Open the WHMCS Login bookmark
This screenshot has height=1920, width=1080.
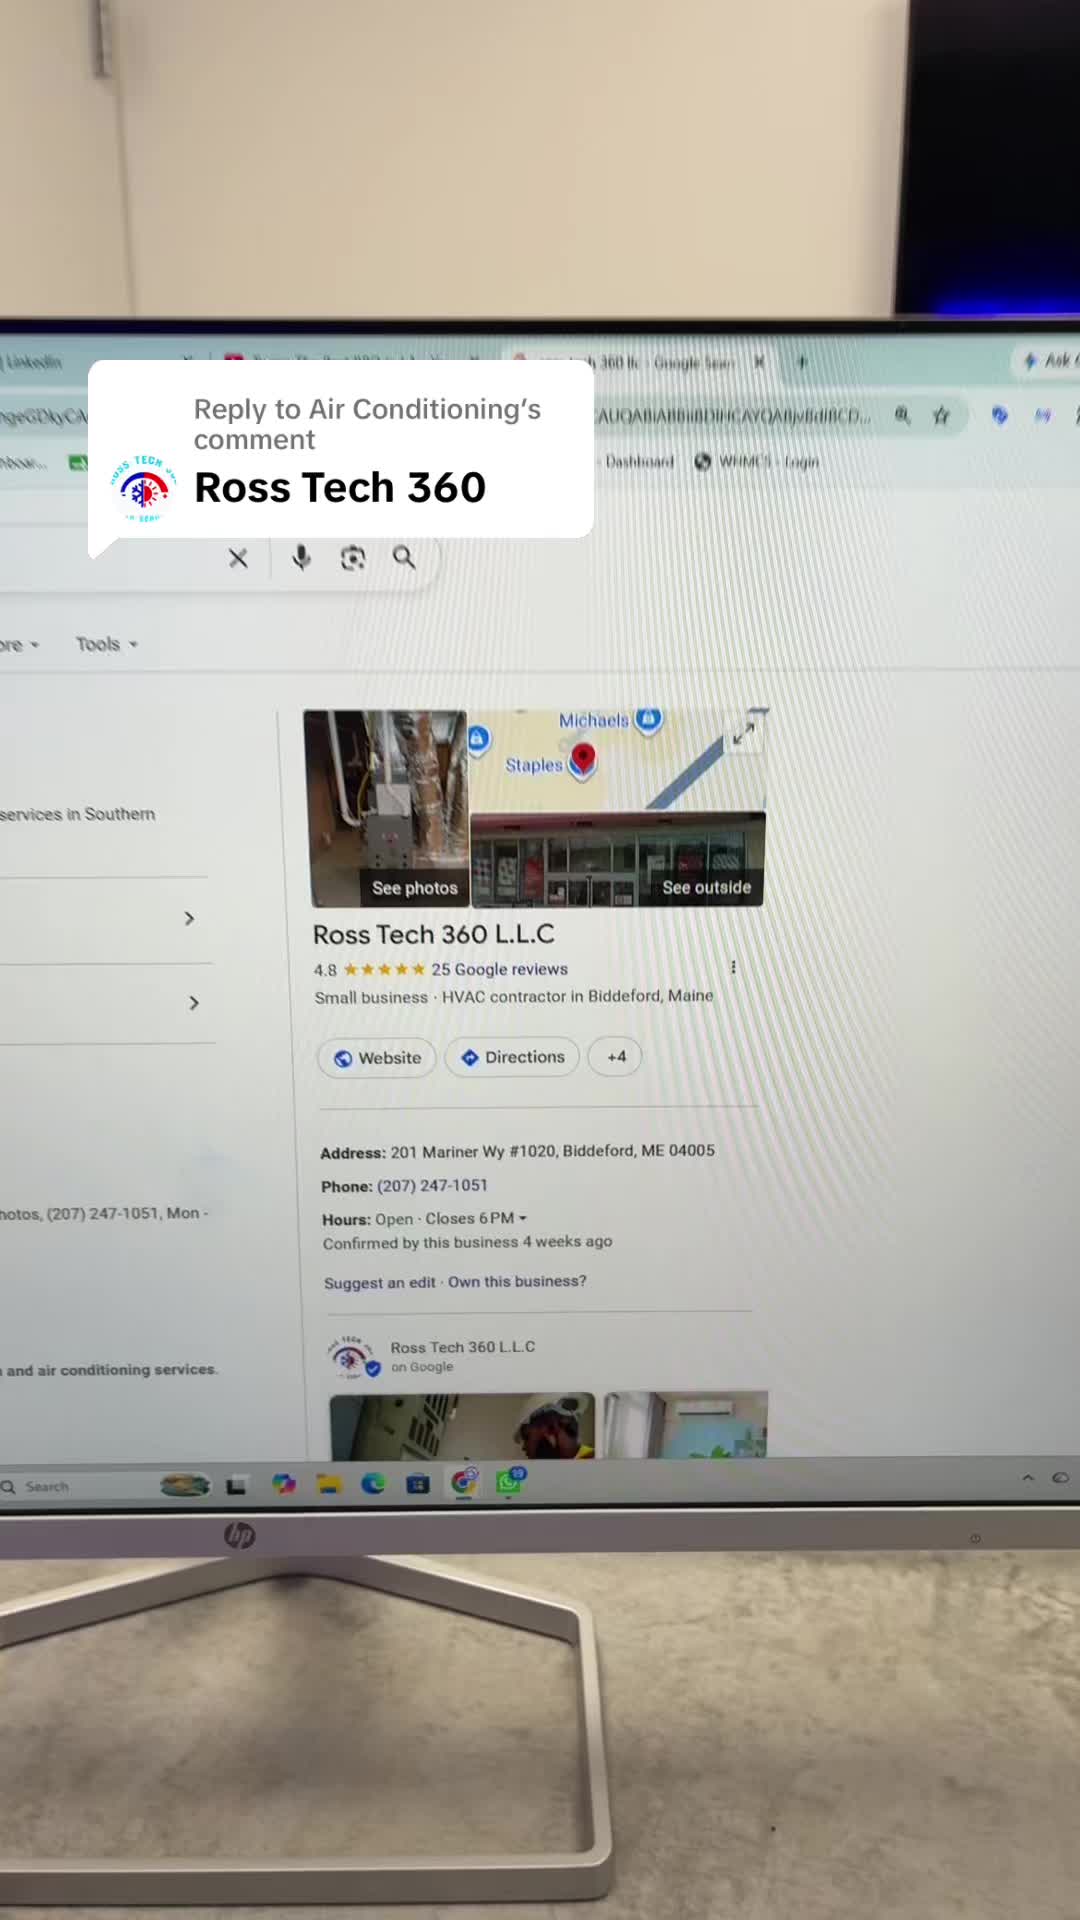click(757, 461)
